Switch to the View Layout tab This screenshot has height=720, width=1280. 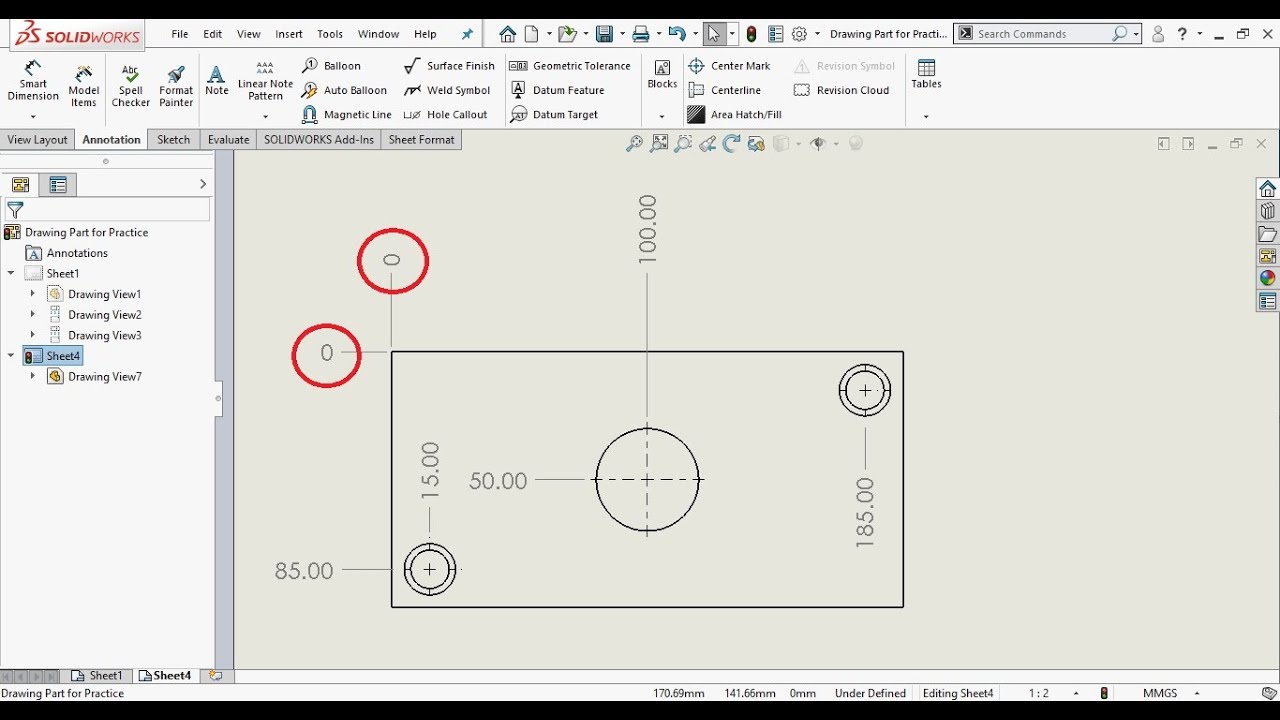[37, 140]
